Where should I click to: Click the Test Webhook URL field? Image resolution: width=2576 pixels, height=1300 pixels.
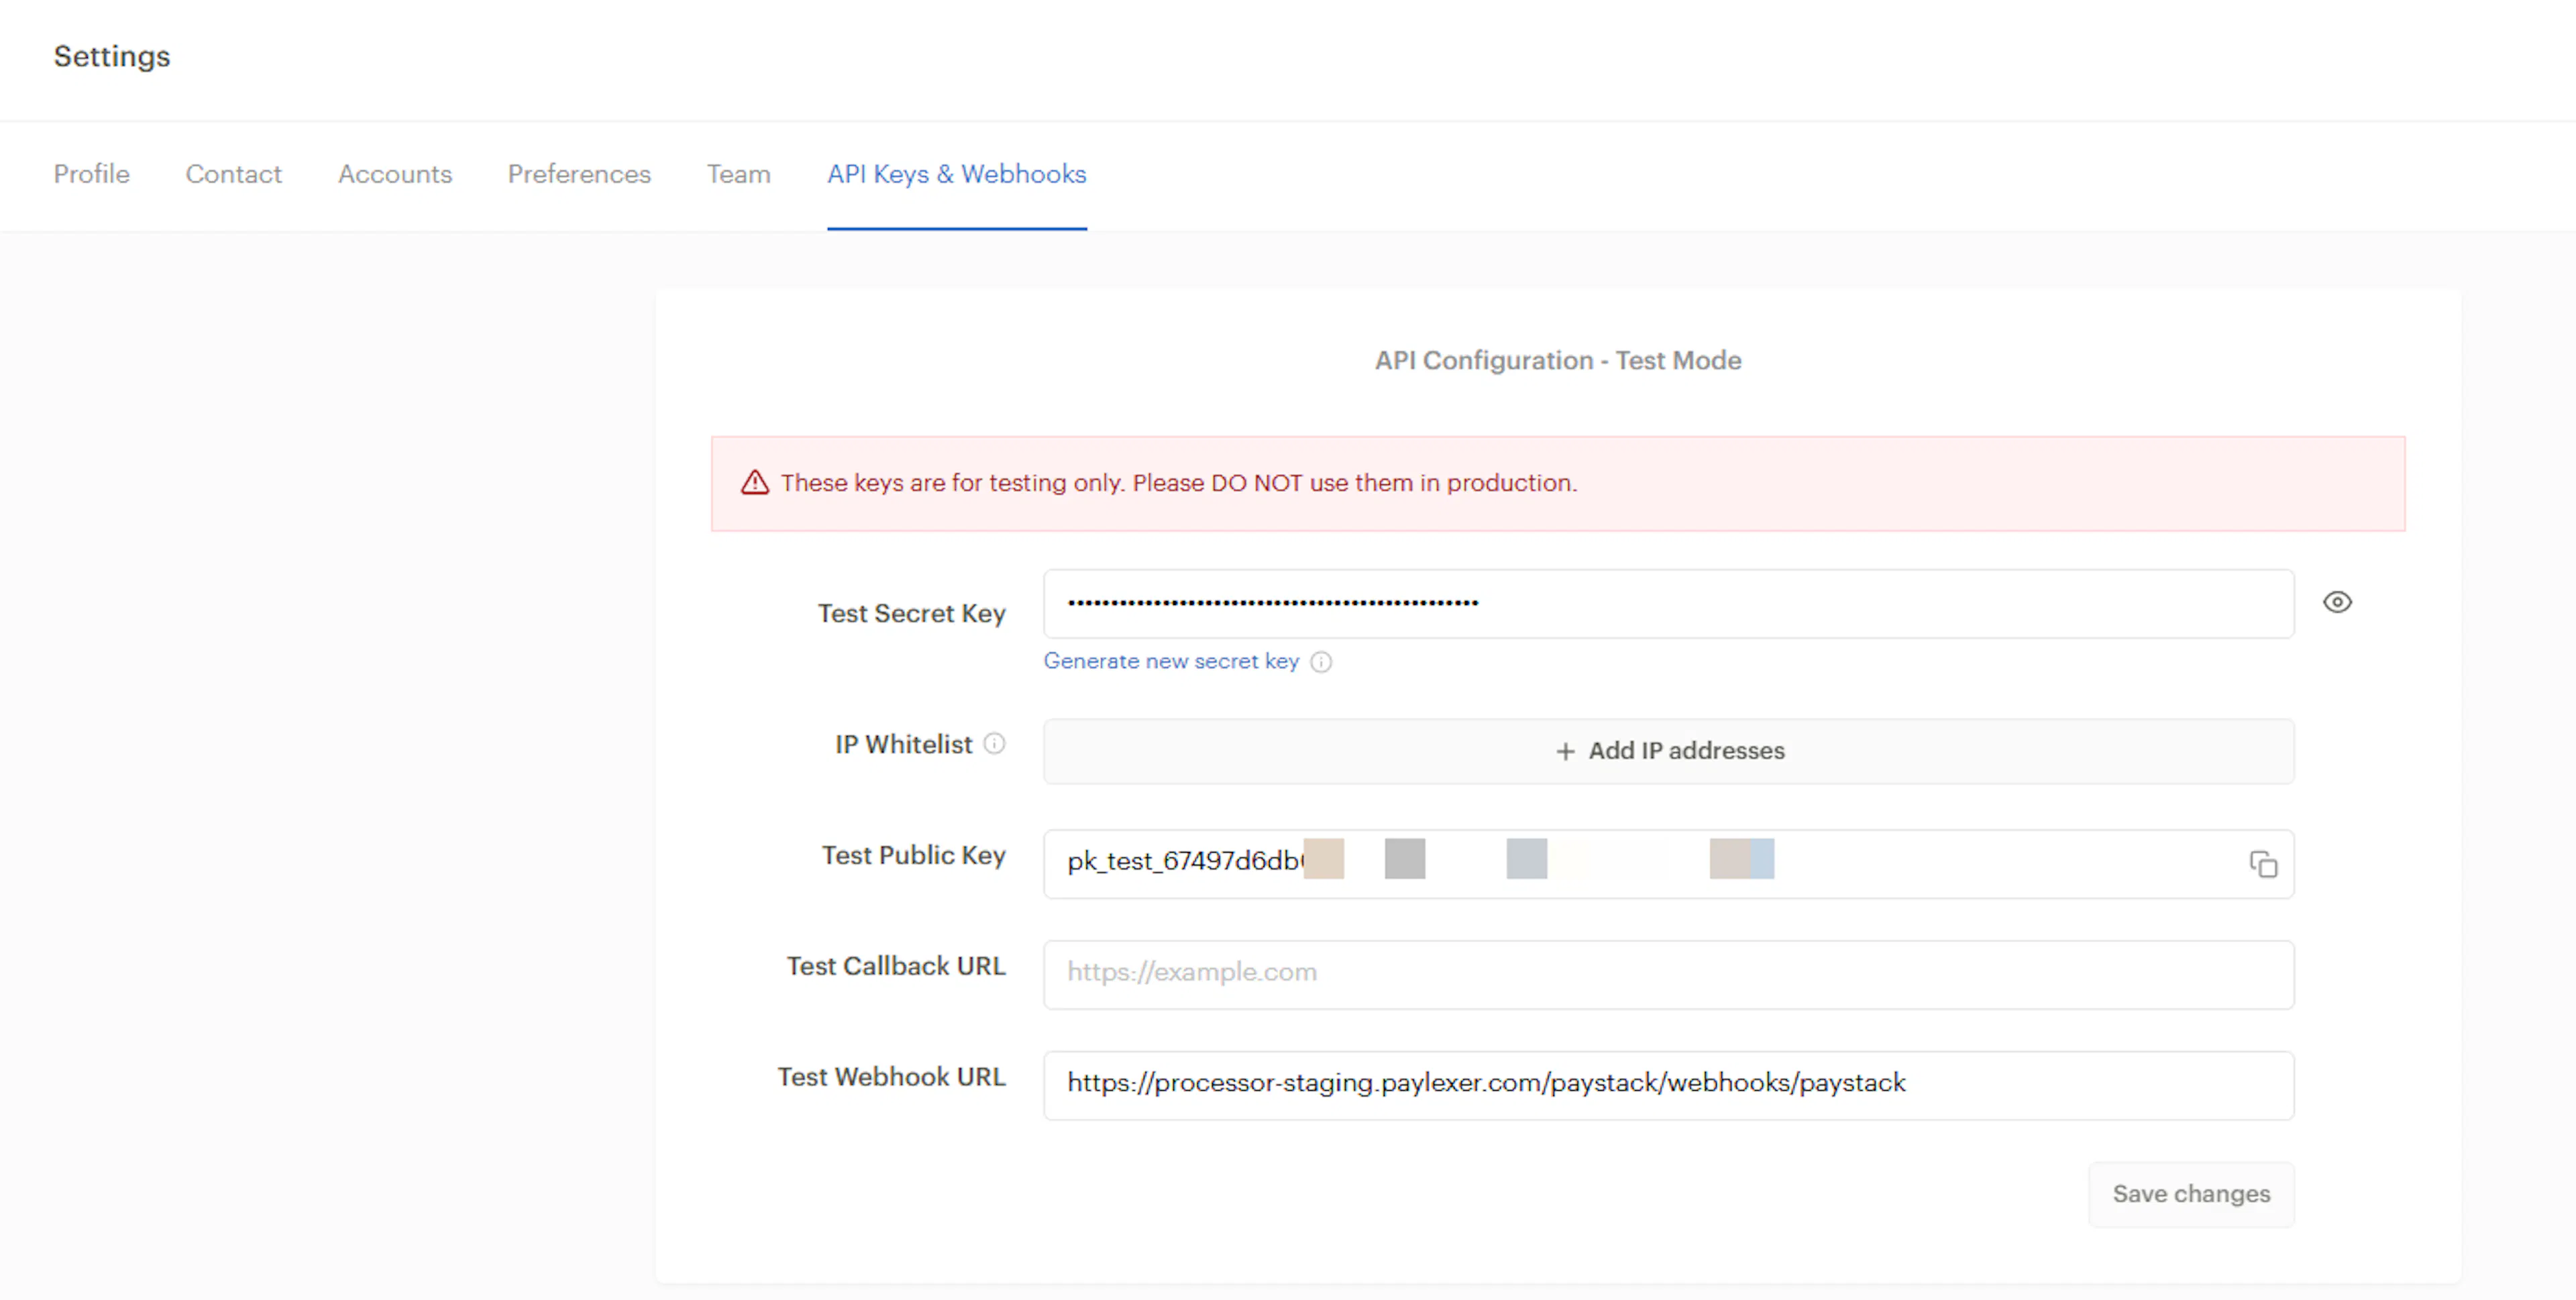coord(1667,1084)
